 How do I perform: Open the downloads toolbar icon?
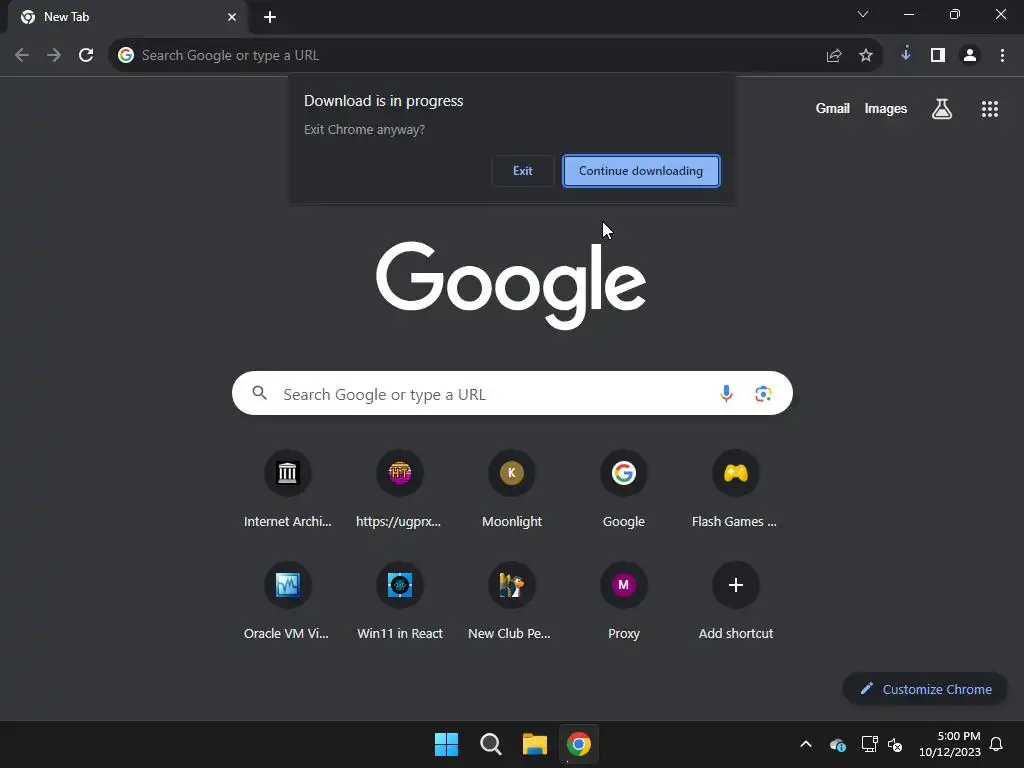tap(906, 55)
